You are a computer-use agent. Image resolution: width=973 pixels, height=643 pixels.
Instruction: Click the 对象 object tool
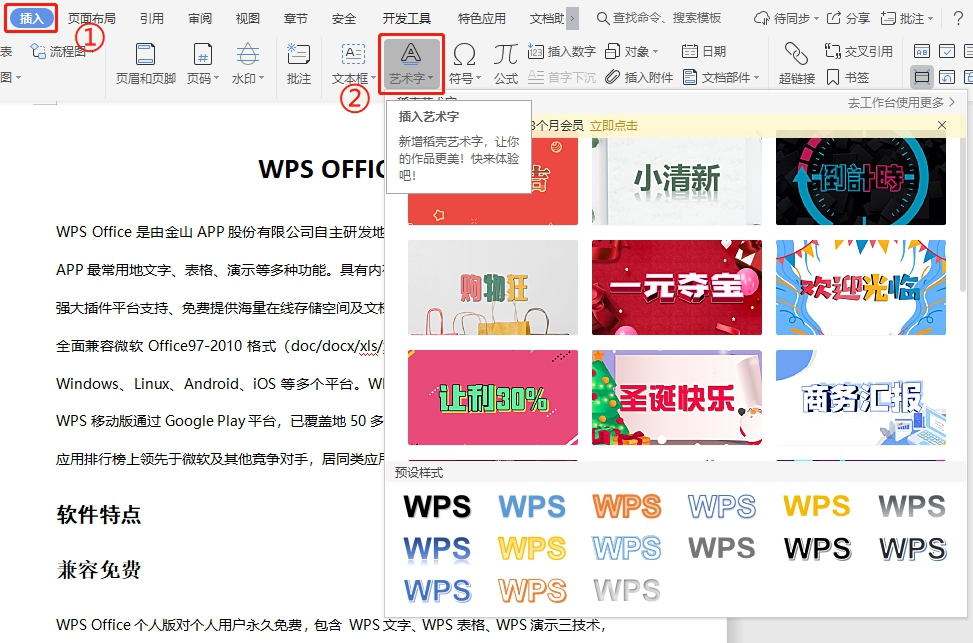(x=630, y=52)
